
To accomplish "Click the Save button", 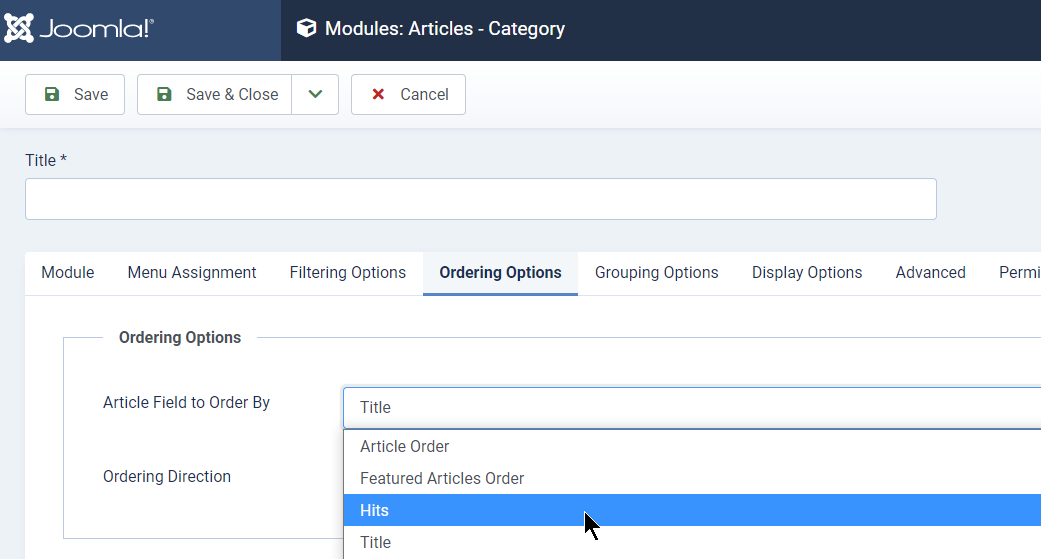I will (x=75, y=94).
